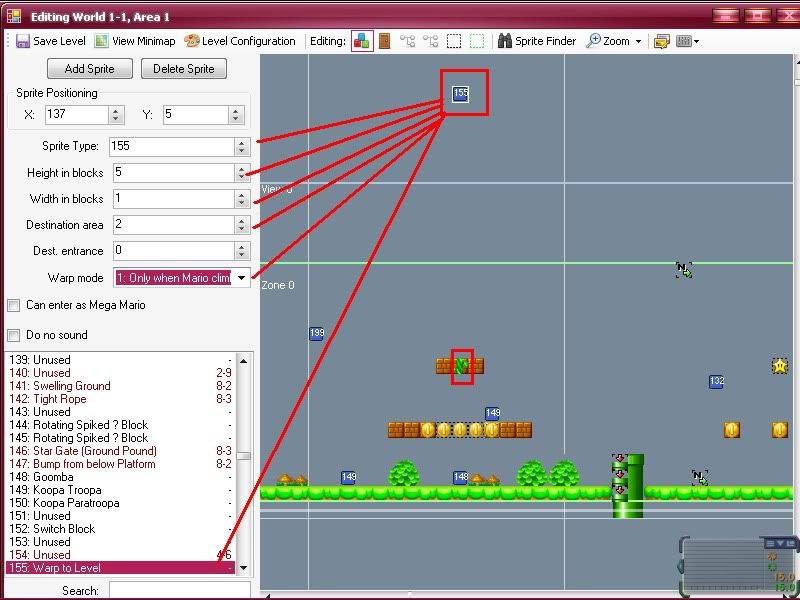Click the sprite Search text field
The height and width of the screenshot is (600, 800).
tap(180, 591)
